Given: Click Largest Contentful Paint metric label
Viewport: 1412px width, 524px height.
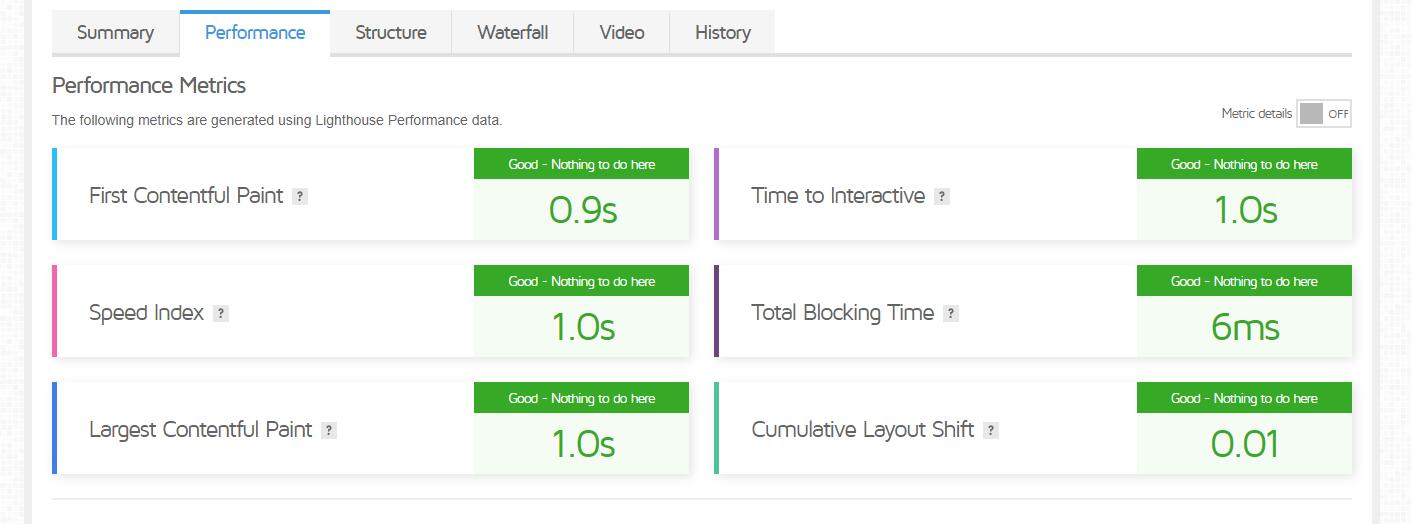Looking at the screenshot, I should [x=201, y=430].
